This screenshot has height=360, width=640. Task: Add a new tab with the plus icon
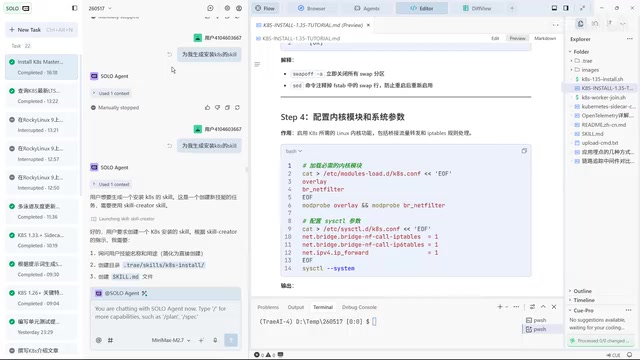coord(512,8)
